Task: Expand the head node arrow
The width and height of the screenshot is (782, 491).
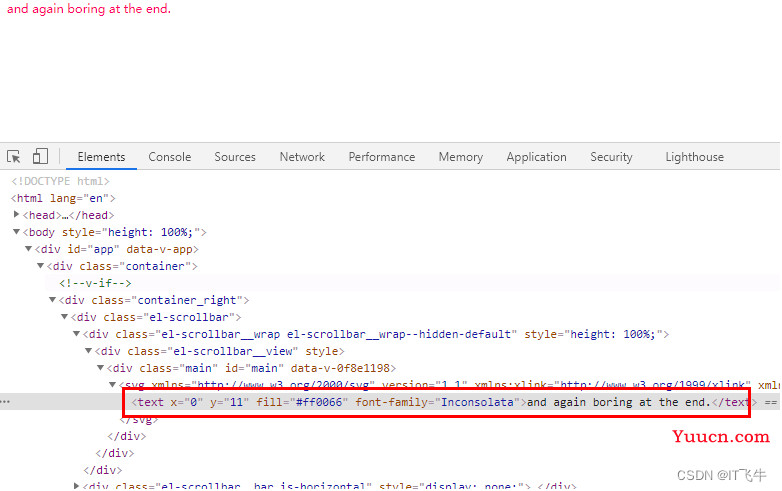Action: pos(17,215)
